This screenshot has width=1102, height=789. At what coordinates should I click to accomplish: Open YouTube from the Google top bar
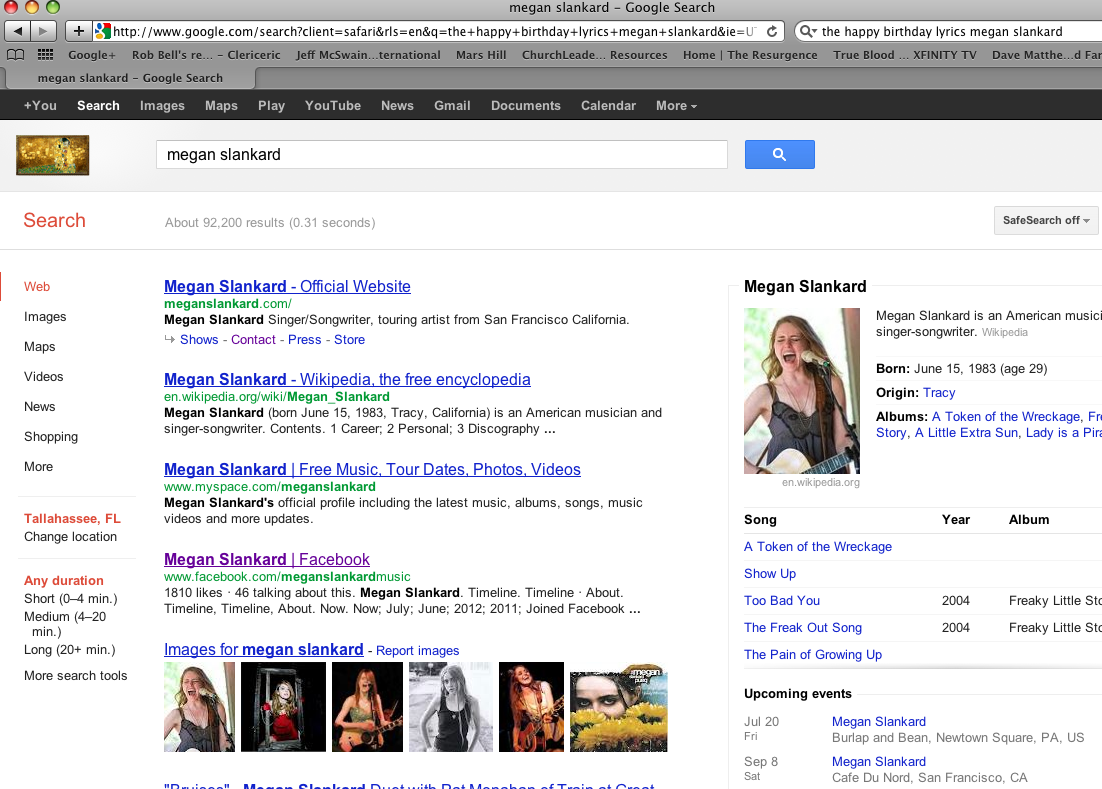(x=333, y=105)
